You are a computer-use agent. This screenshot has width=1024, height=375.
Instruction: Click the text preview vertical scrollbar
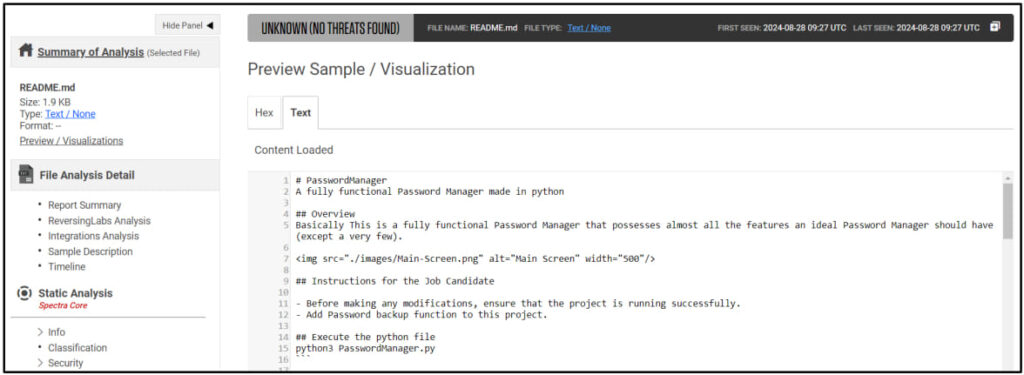[x=1007, y=272]
